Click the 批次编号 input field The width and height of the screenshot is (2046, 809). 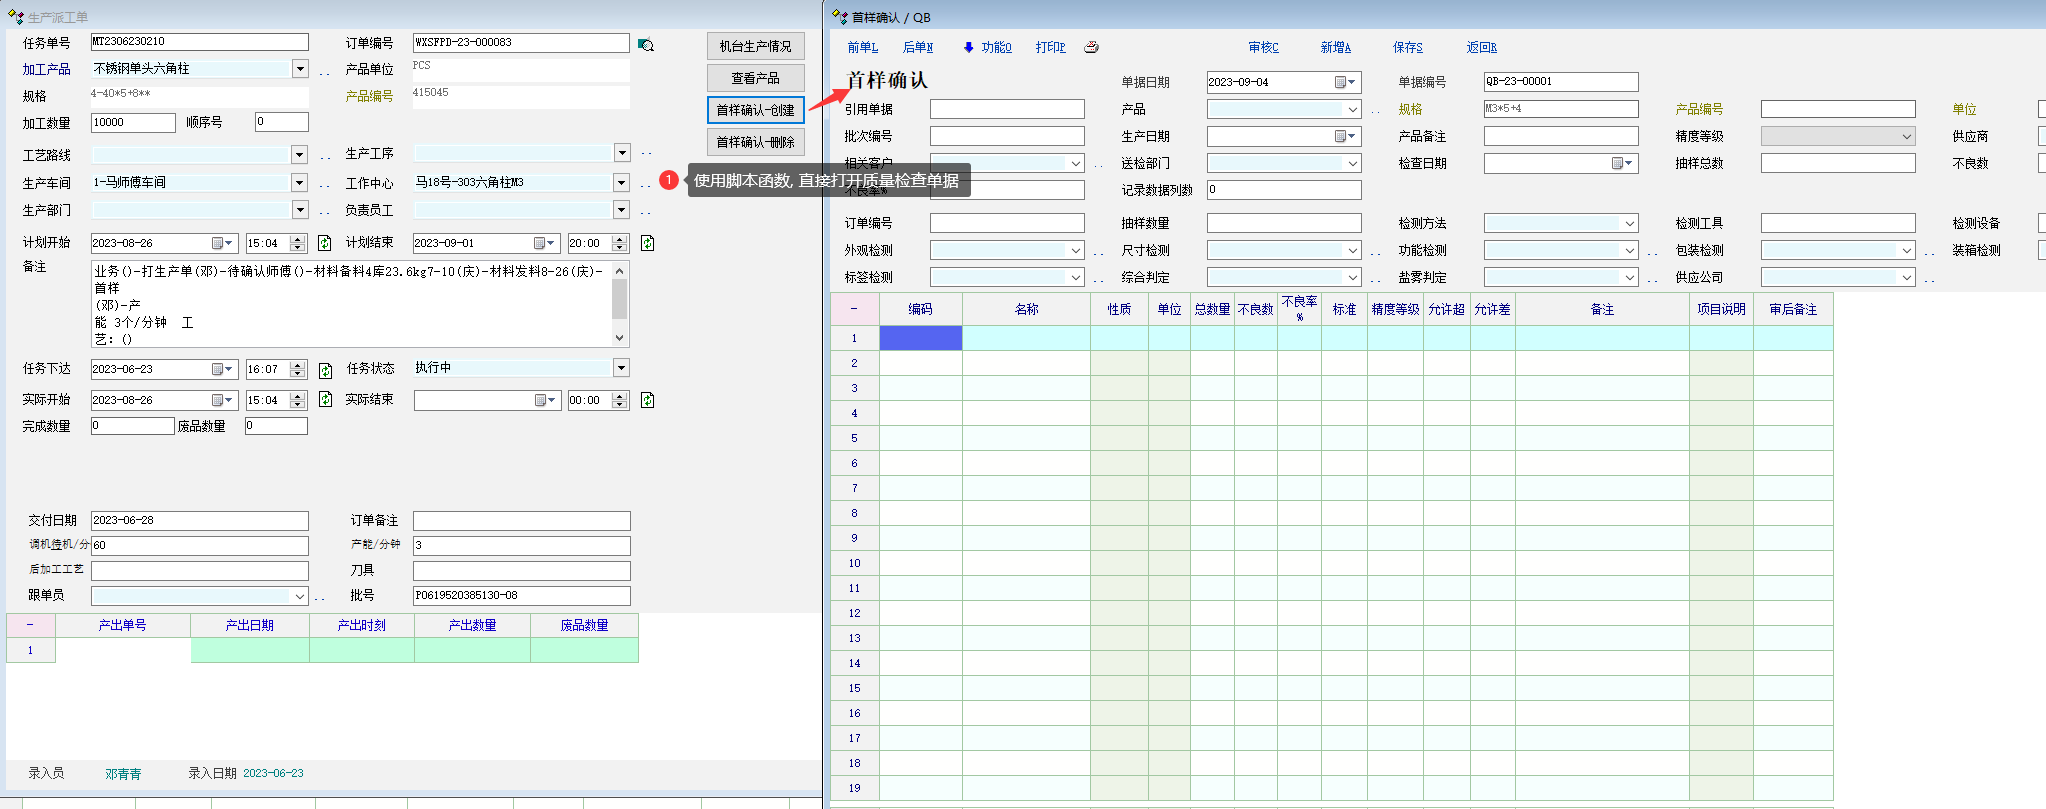click(1007, 136)
